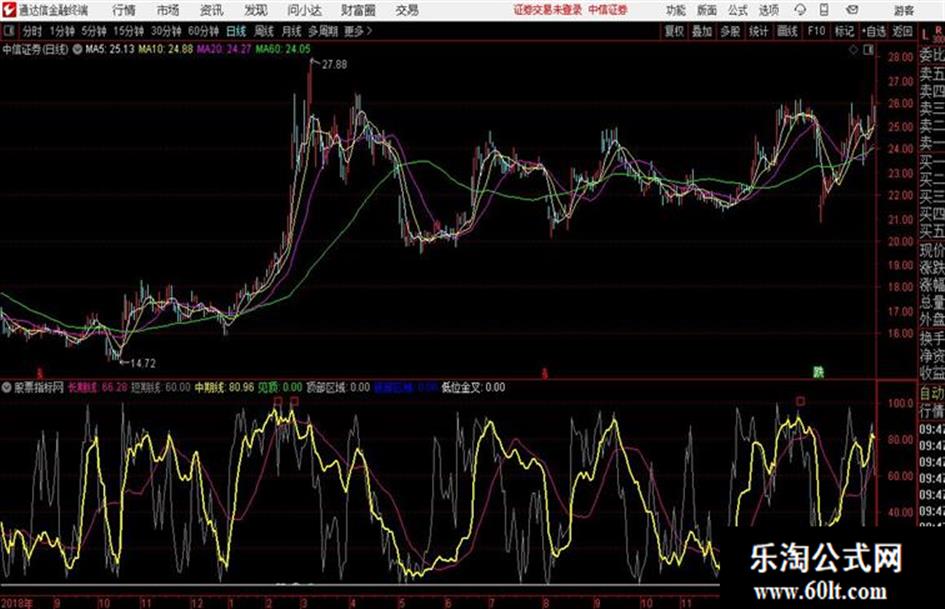Open the 问小达 menu

click(x=304, y=10)
